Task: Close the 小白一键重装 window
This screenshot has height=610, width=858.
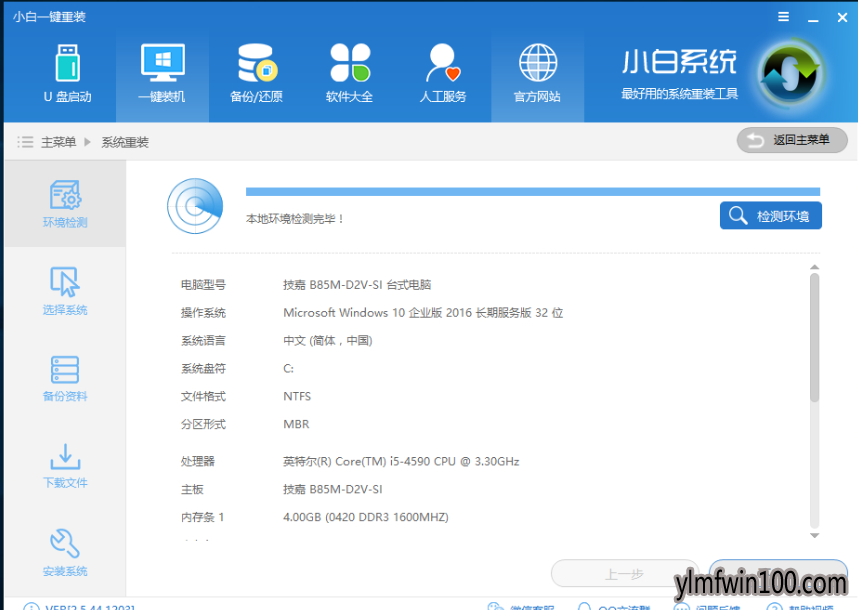Action: point(843,18)
